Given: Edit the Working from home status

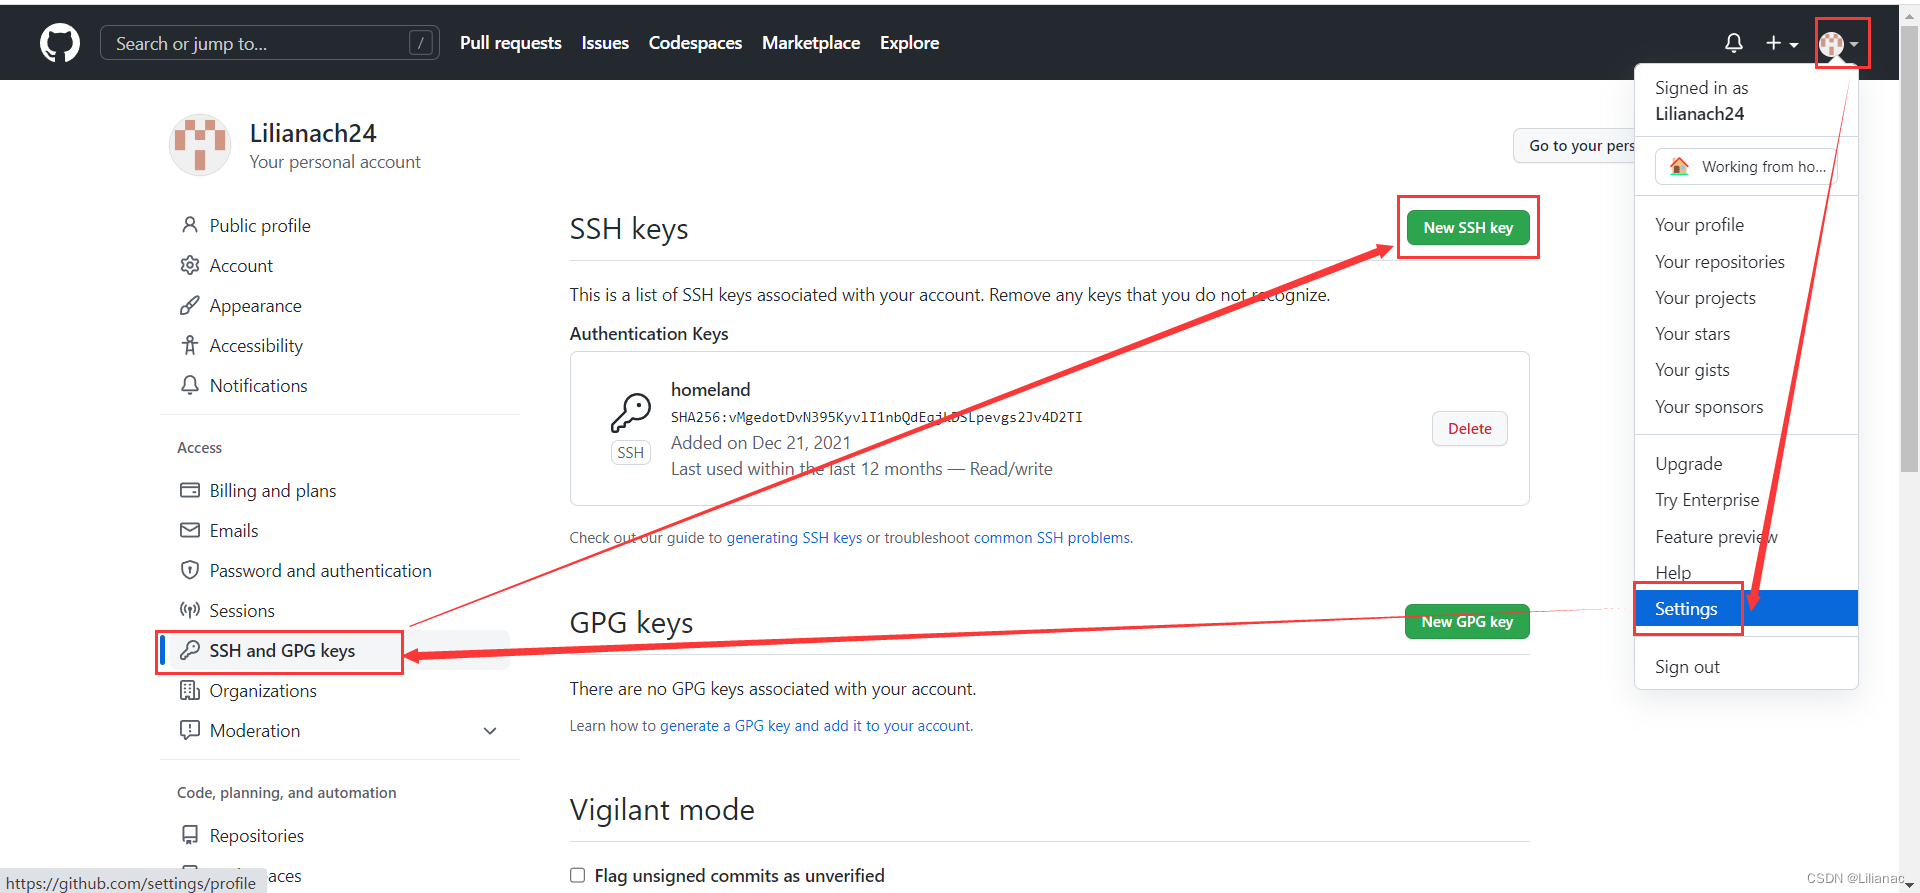Looking at the screenshot, I should [1746, 166].
